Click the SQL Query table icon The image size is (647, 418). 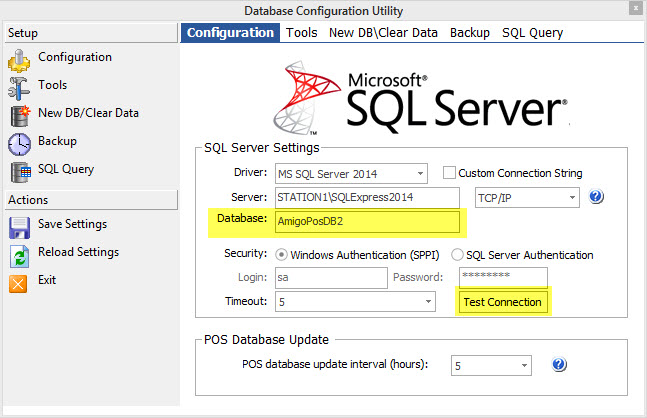(21, 172)
